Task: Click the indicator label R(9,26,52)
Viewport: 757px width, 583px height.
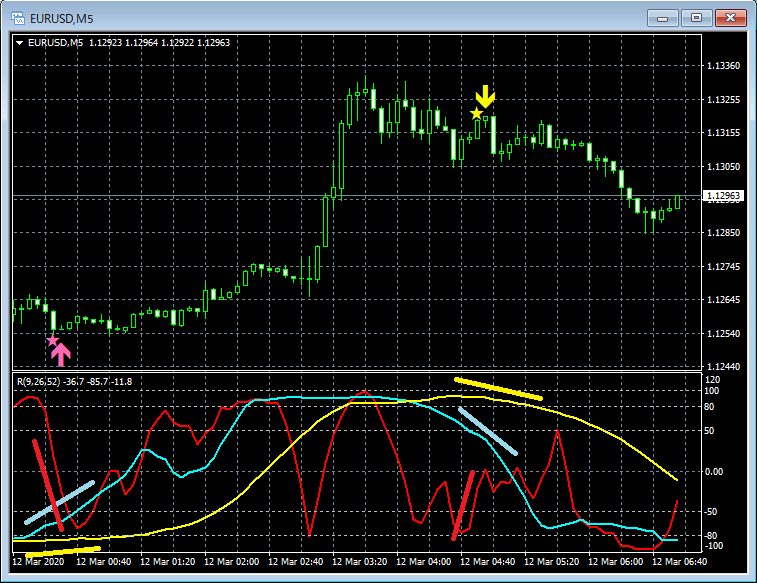Action: tap(39, 382)
